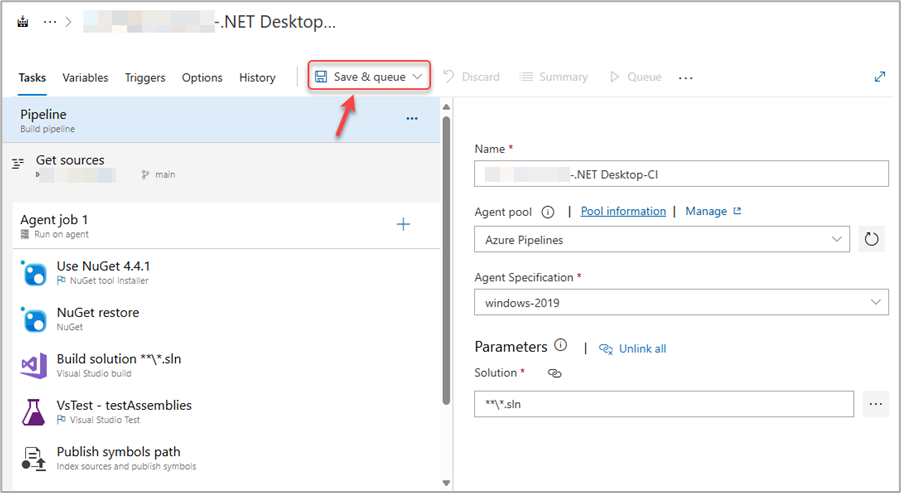Screen dimensions: 901x493
Task: Add a task with the plus icon
Action: 403,224
